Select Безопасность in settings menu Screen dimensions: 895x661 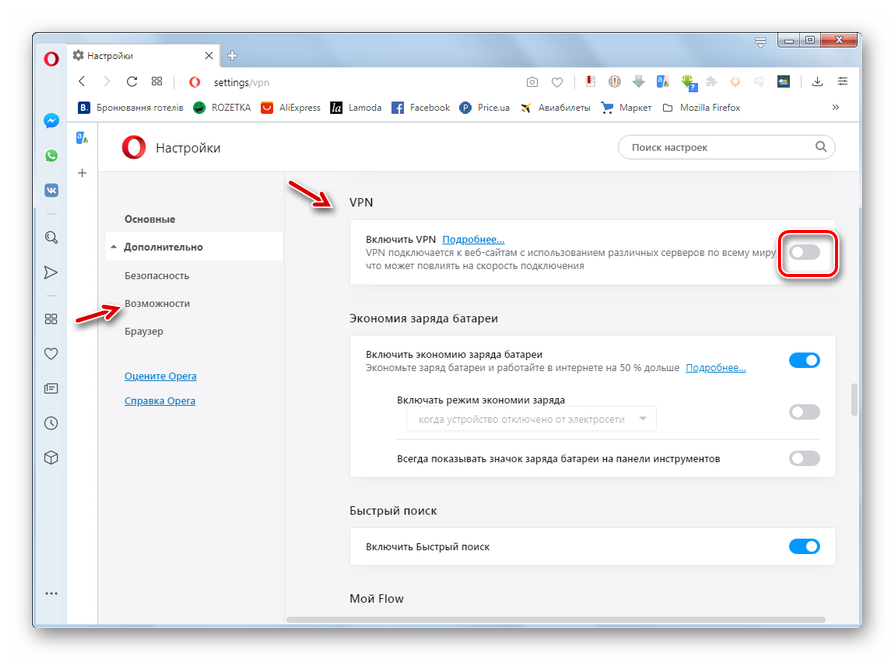click(x=157, y=276)
